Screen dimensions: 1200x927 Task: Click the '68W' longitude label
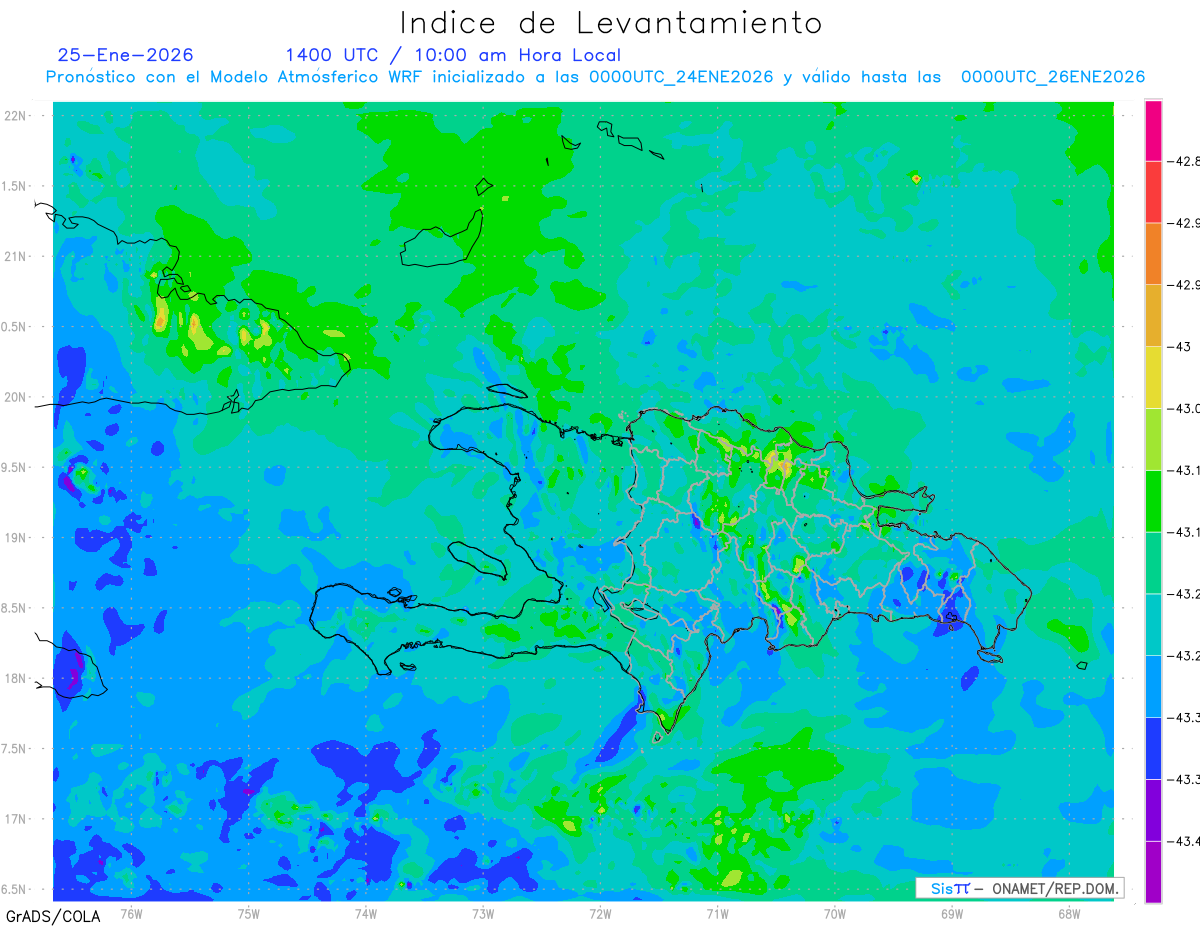pos(1069,913)
